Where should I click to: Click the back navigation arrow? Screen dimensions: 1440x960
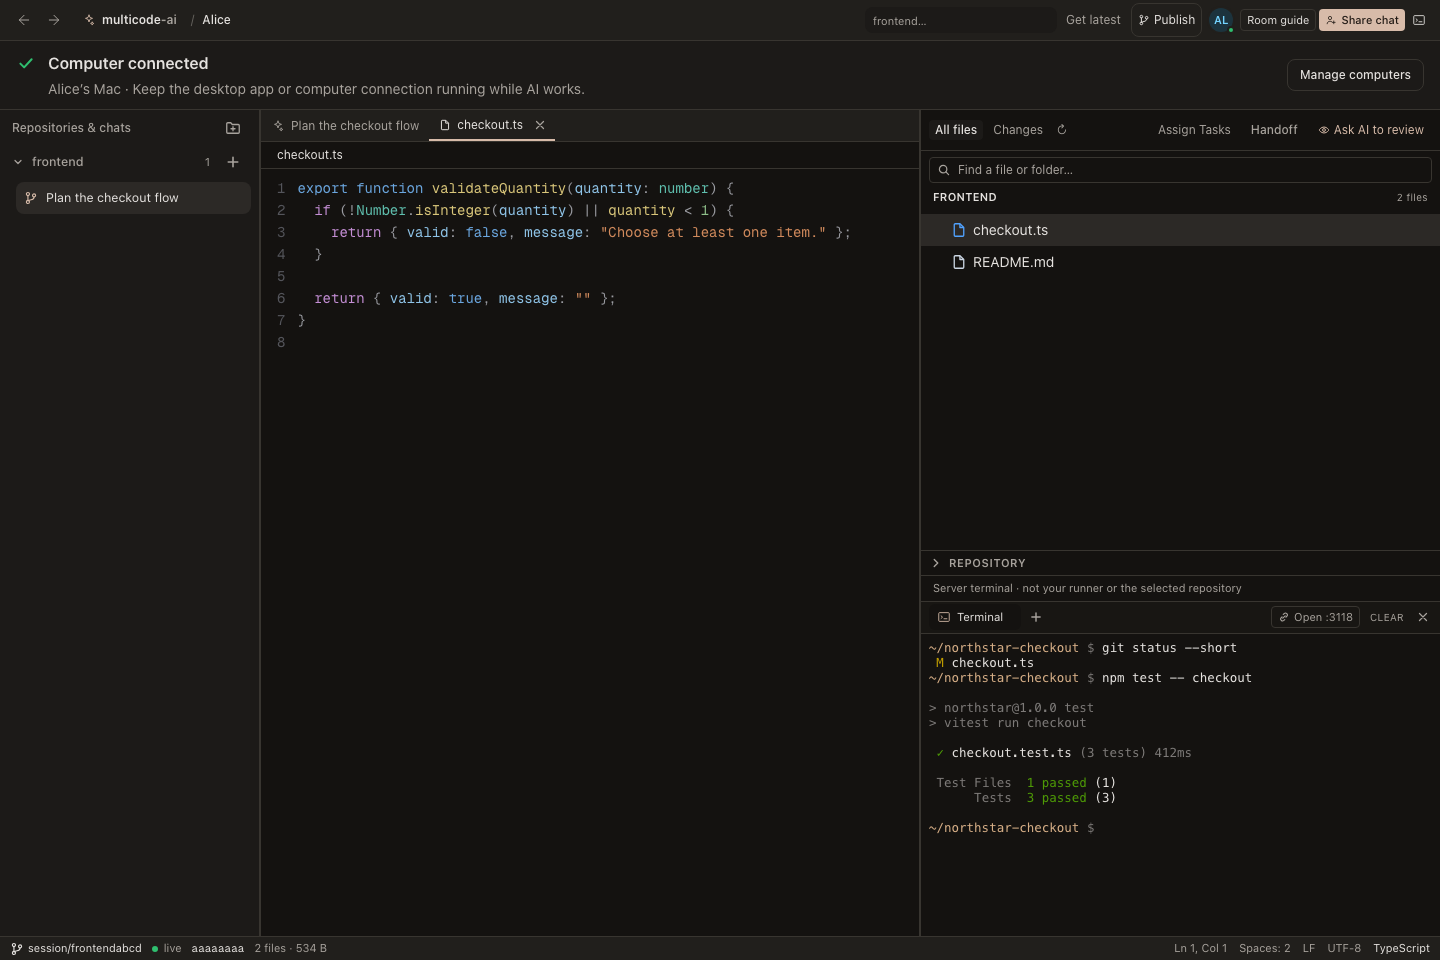[24, 20]
